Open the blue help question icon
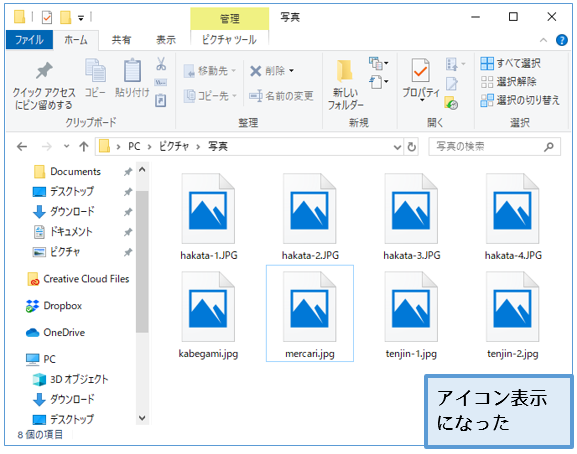The image size is (577, 454). coord(562,40)
